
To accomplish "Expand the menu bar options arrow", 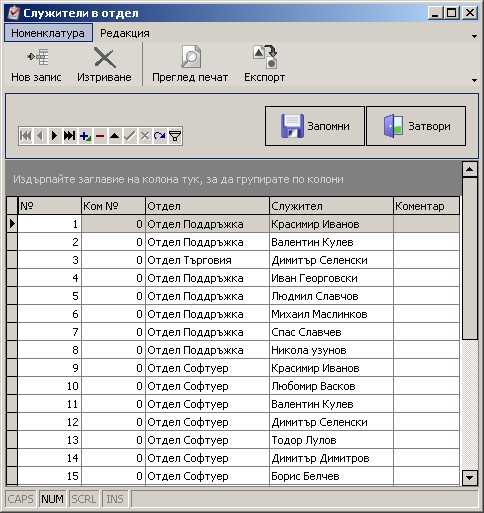I will (474, 36).
